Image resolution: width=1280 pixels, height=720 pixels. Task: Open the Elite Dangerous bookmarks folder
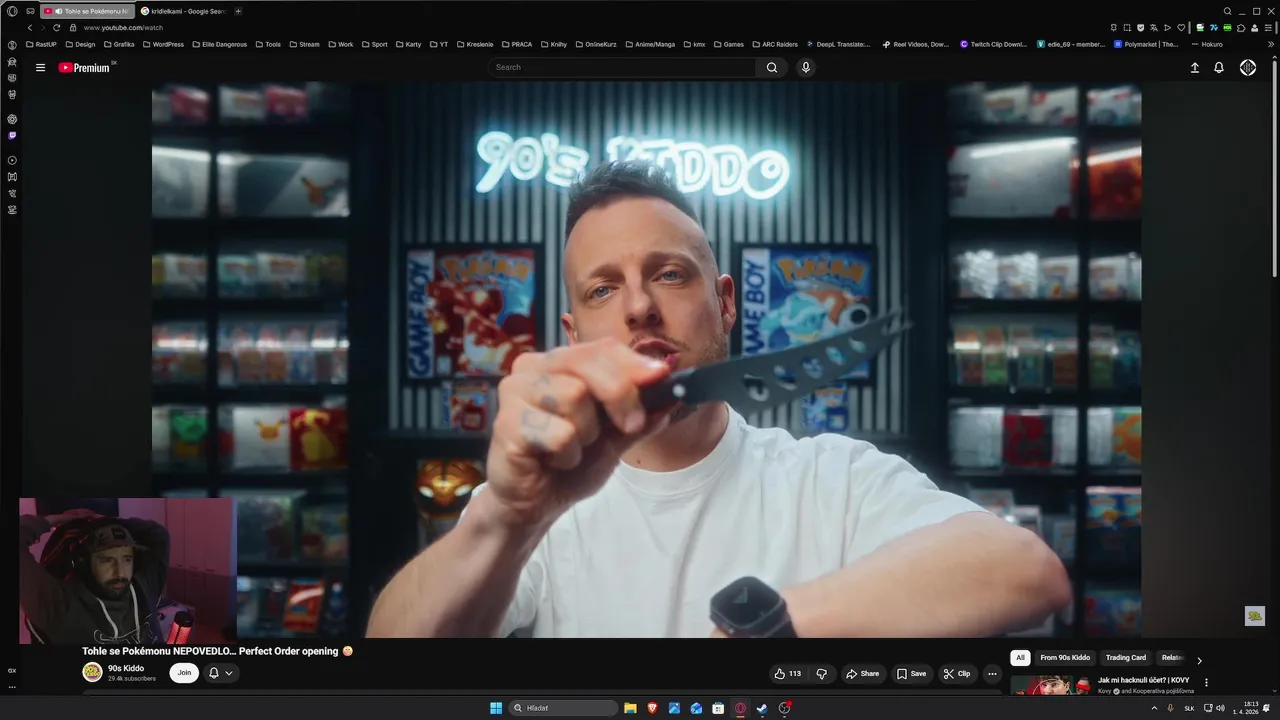pyautogui.click(x=219, y=44)
